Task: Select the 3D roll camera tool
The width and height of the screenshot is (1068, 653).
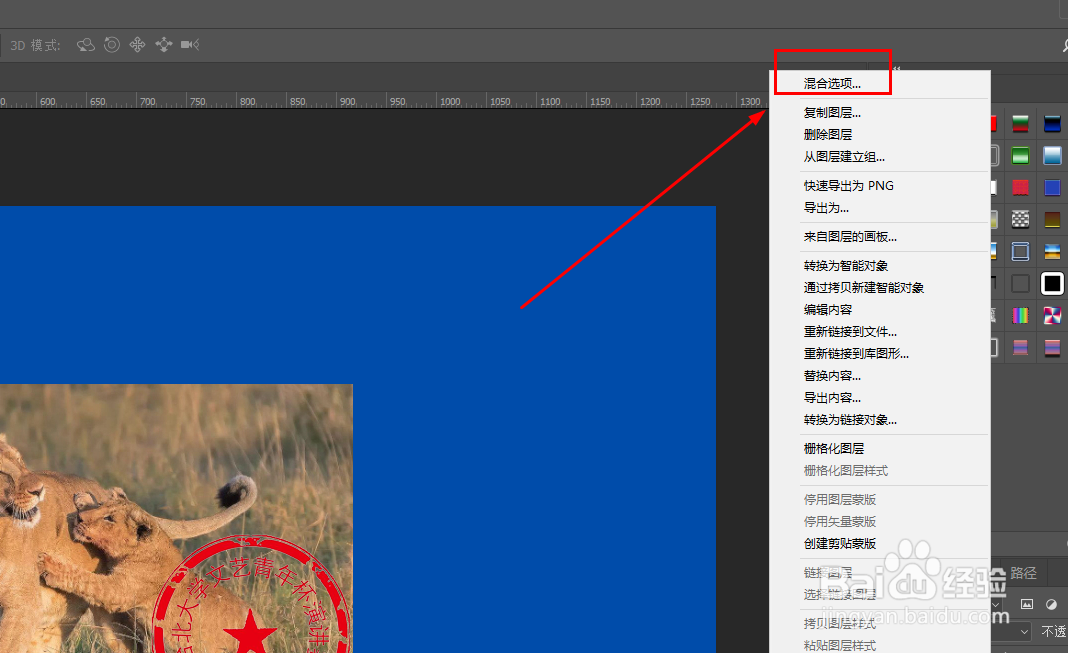Action: coord(112,45)
